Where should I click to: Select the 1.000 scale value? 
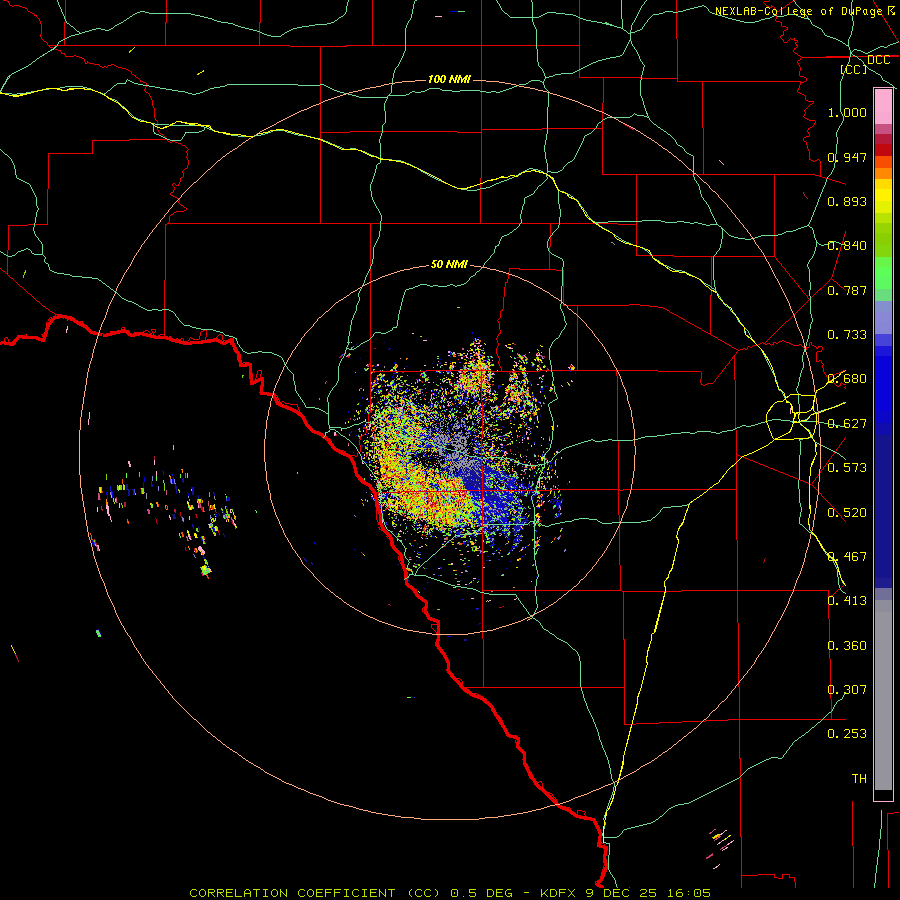click(847, 112)
